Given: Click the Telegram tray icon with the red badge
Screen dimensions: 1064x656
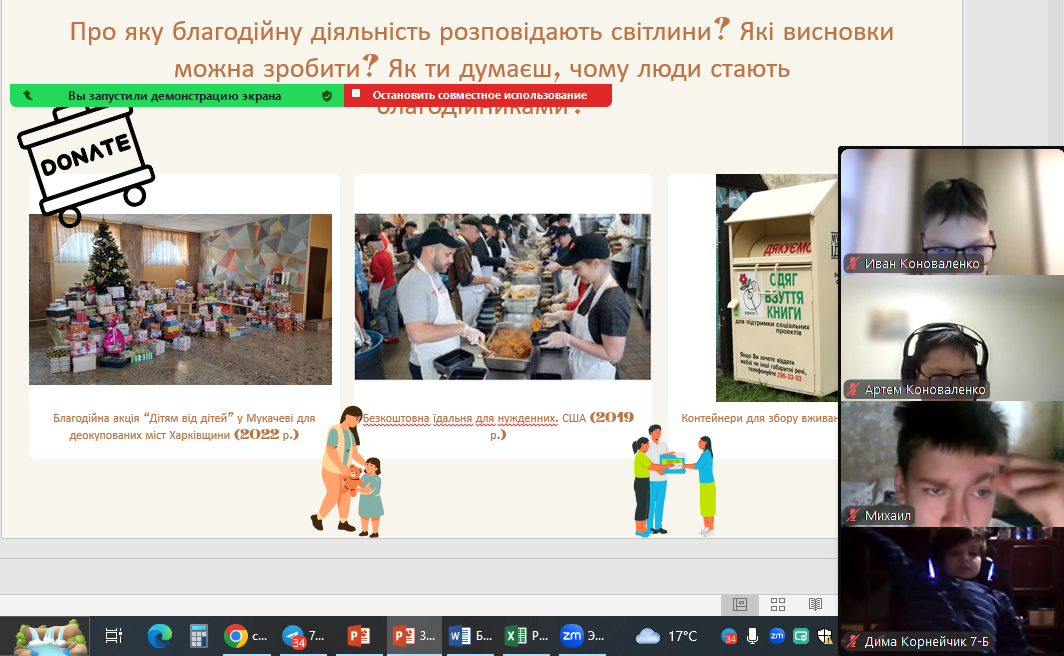Looking at the screenshot, I should 729,636.
